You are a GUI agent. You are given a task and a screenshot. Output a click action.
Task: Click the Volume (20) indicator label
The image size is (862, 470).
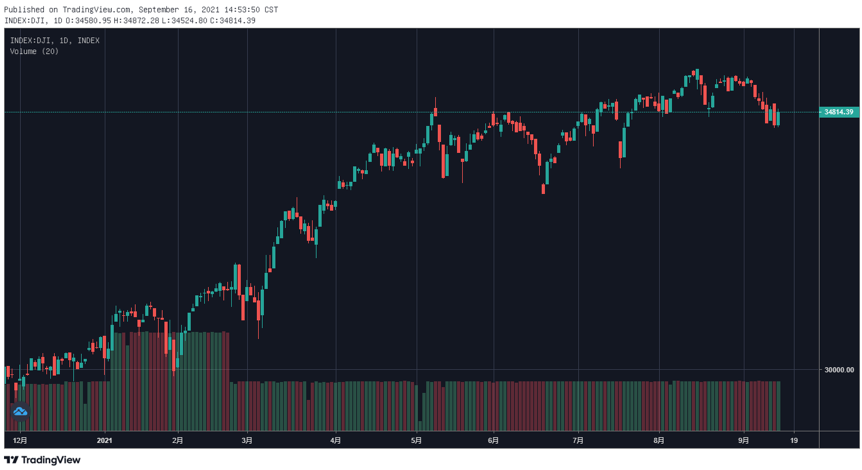(x=34, y=51)
